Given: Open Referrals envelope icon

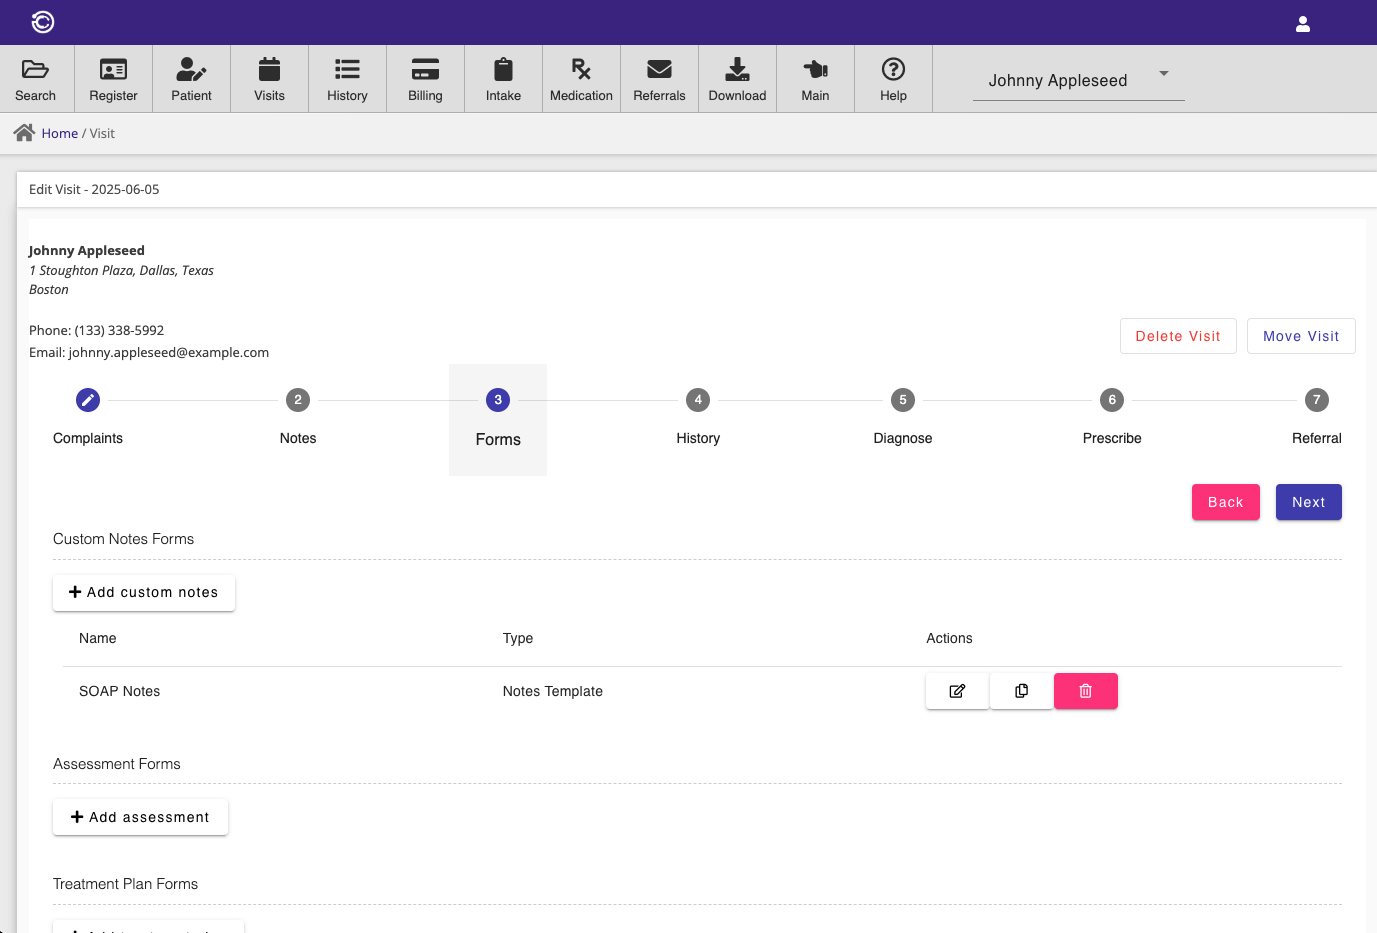Looking at the screenshot, I should click(x=659, y=70).
